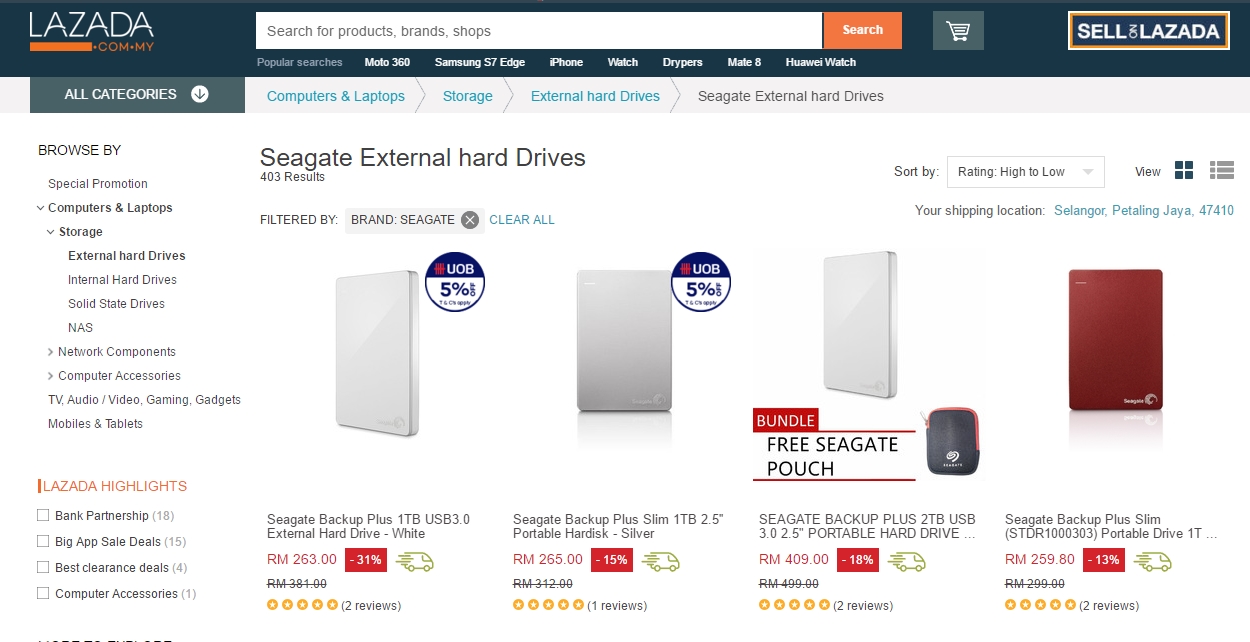Viewport: 1250px width, 642px height.
Task: Expand the Network Components category
Action: (x=51, y=352)
